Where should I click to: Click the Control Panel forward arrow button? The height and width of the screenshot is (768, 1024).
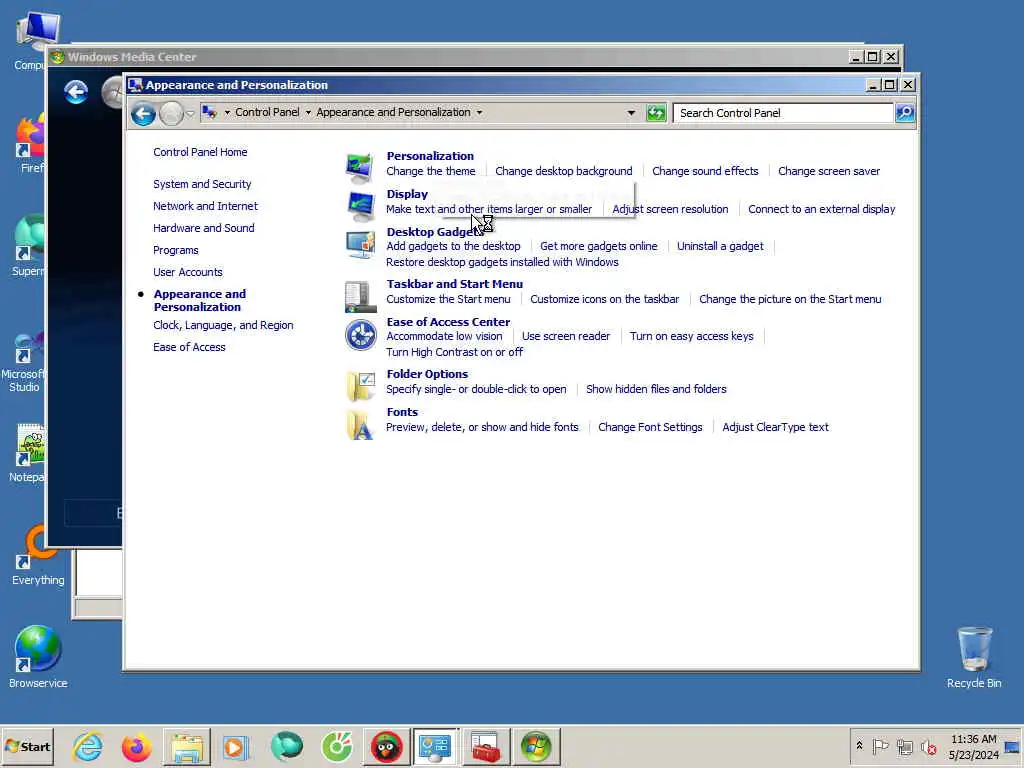coord(171,114)
